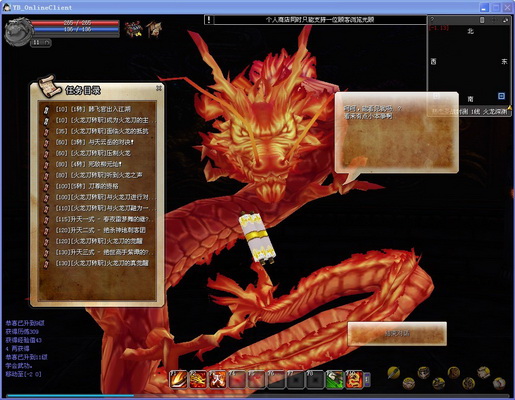Select the empty F7 hotbar slot
The height and width of the screenshot is (400, 515).
[x=296, y=379]
